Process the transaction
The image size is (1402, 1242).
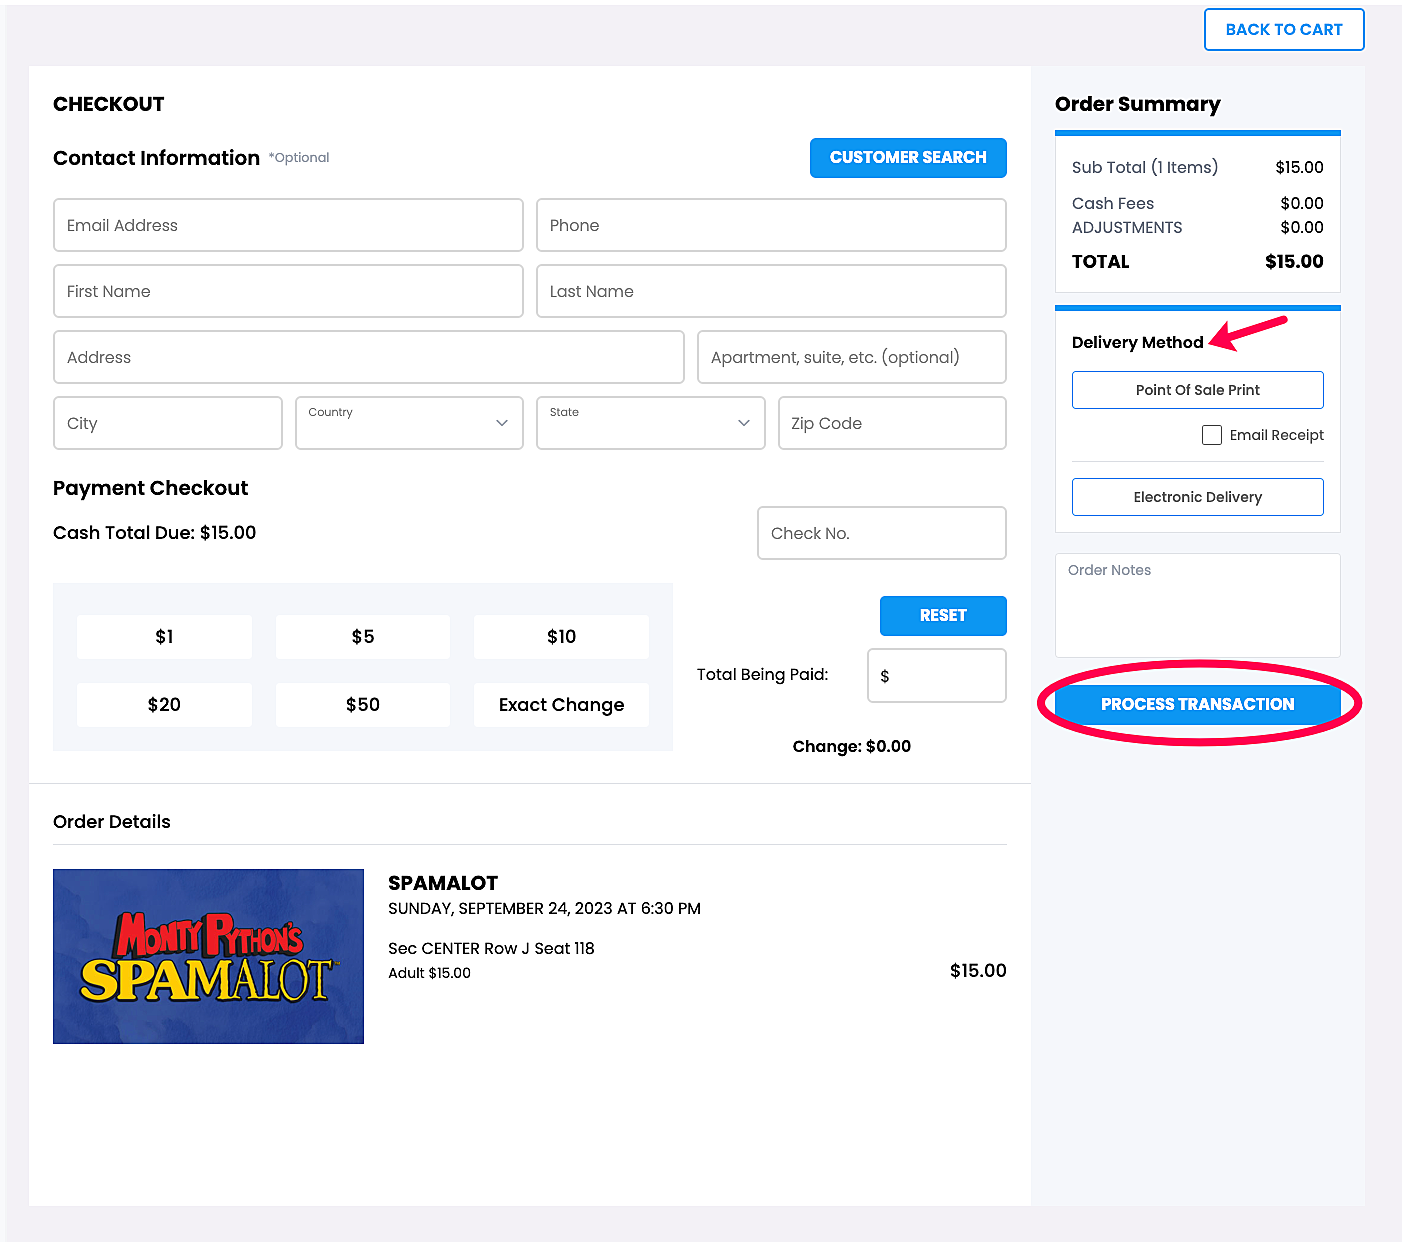pos(1198,704)
